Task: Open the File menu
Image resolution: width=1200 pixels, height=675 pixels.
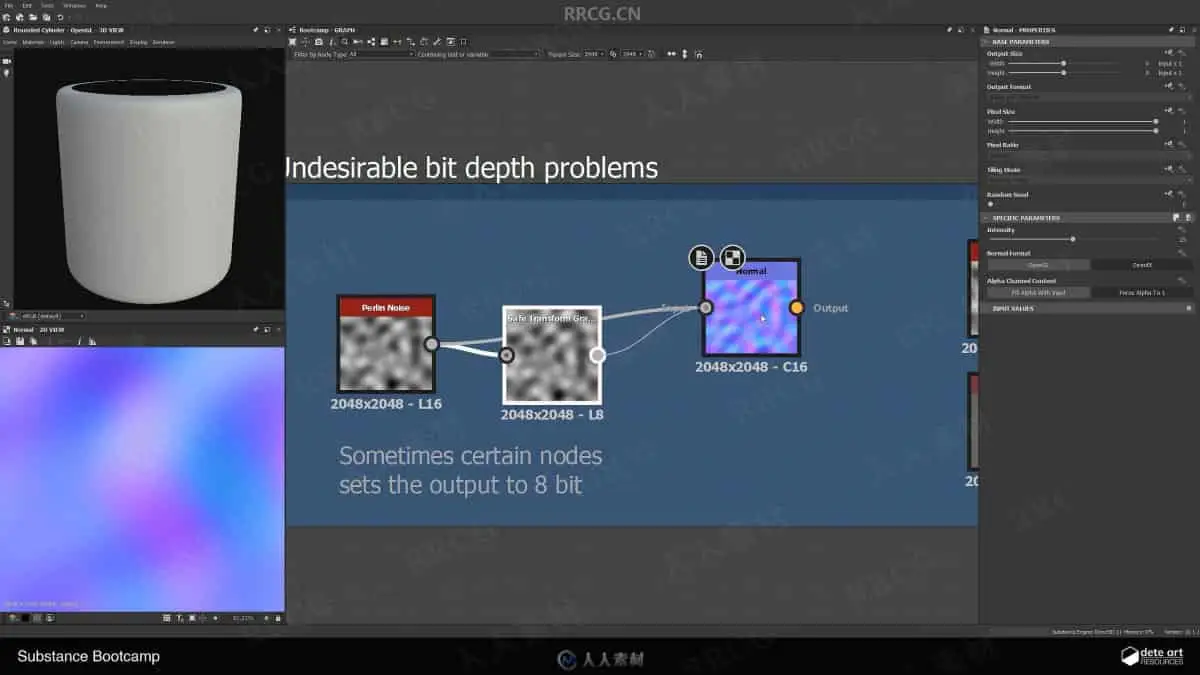Action: tap(9, 5)
